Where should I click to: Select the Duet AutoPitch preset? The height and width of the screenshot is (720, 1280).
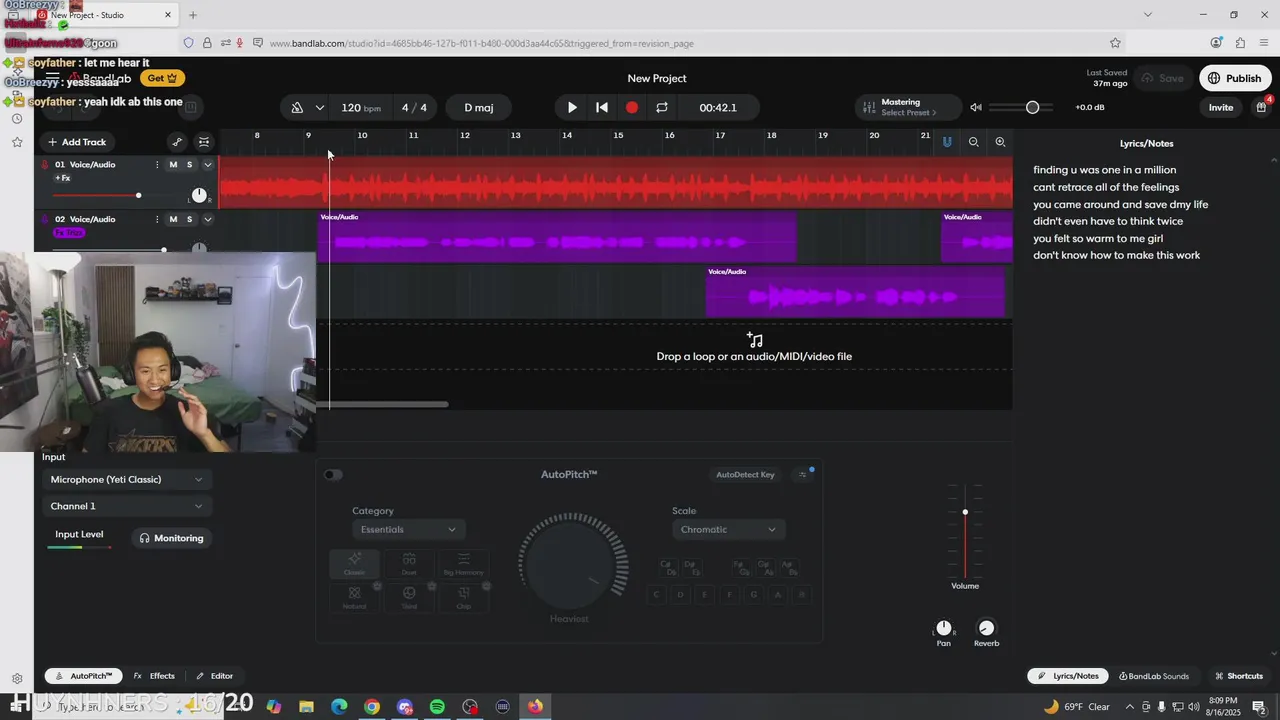click(409, 564)
